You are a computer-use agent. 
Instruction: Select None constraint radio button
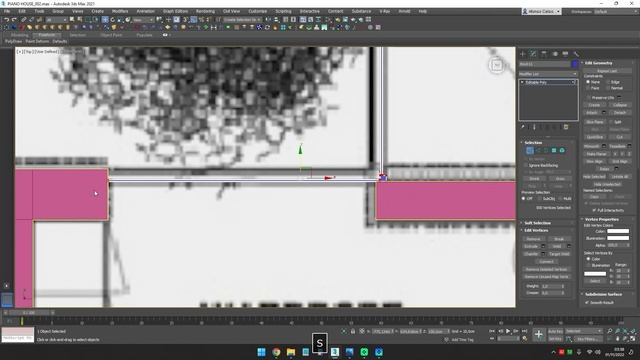[588, 82]
